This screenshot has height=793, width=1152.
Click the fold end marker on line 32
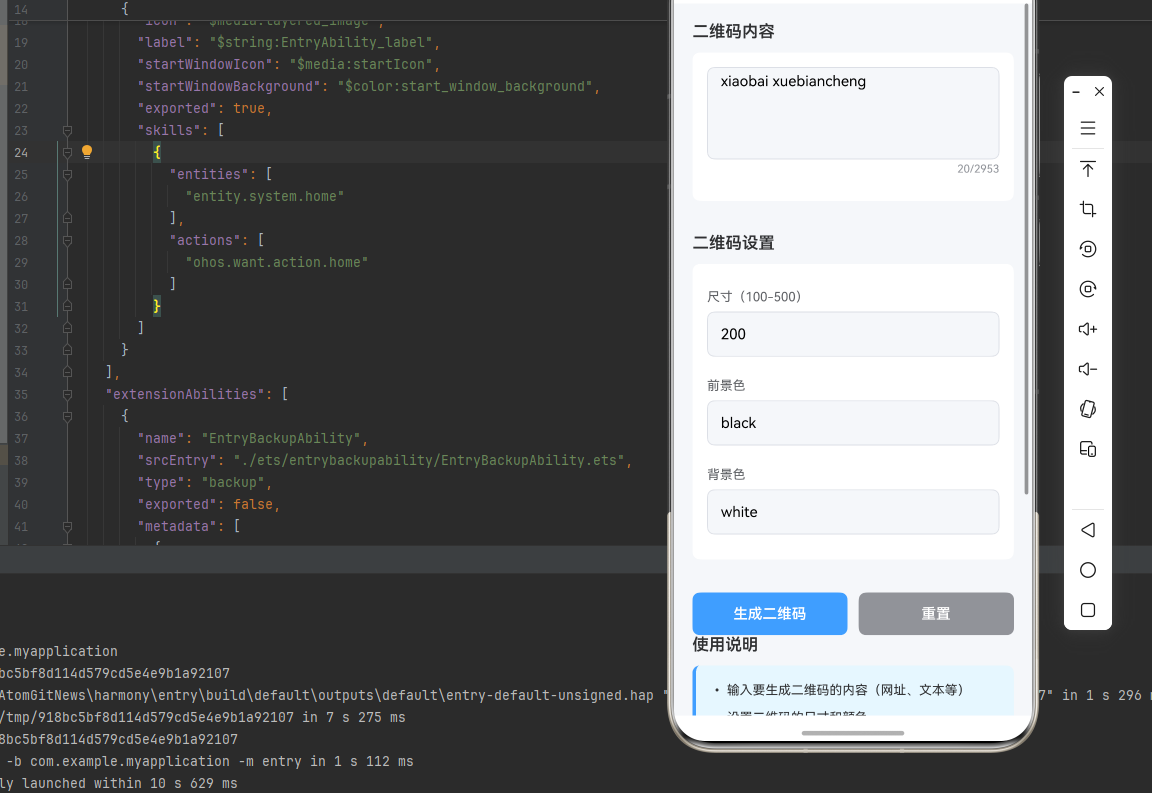pos(67,329)
